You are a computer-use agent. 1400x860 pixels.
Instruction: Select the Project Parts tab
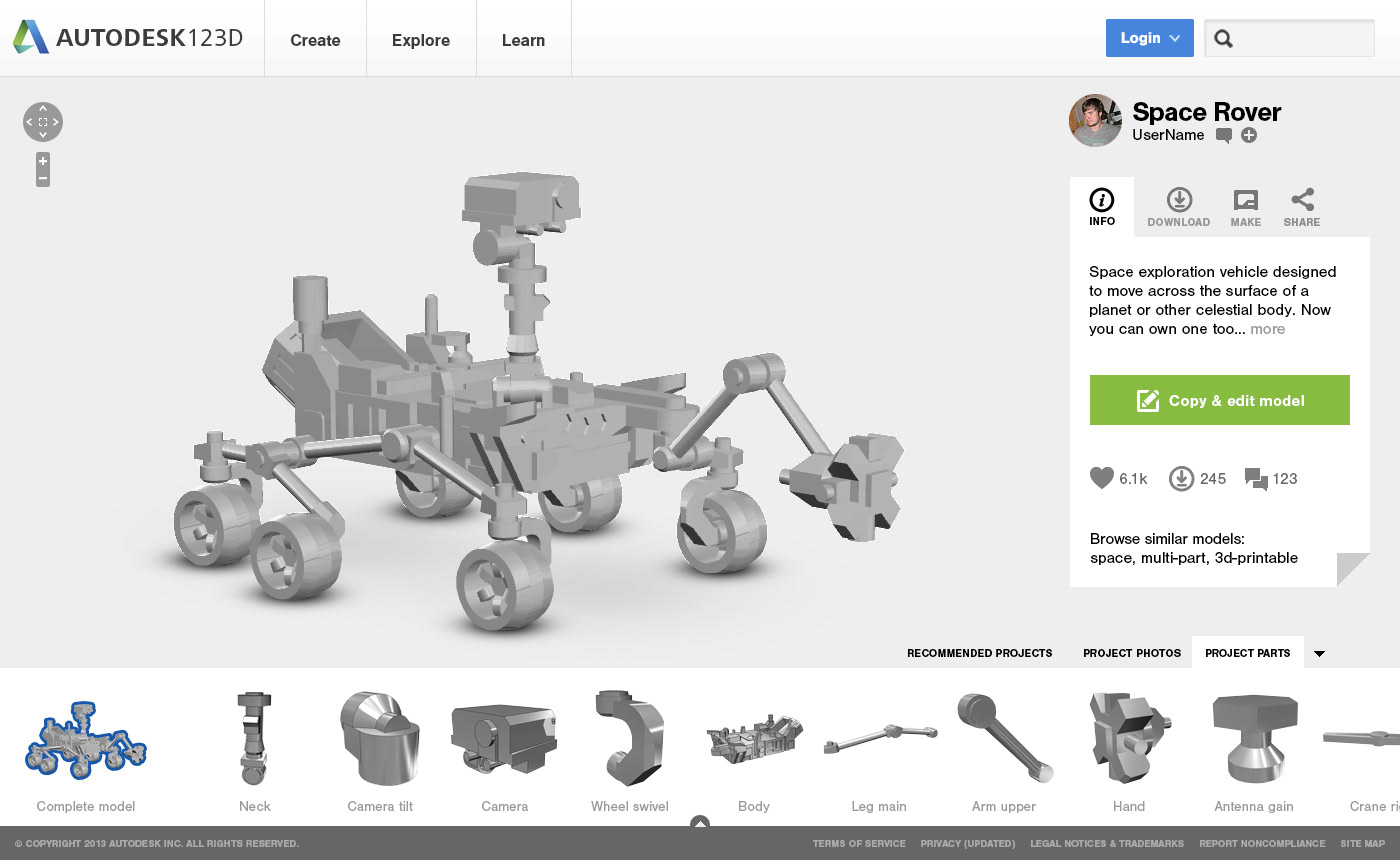[x=1248, y=653]
